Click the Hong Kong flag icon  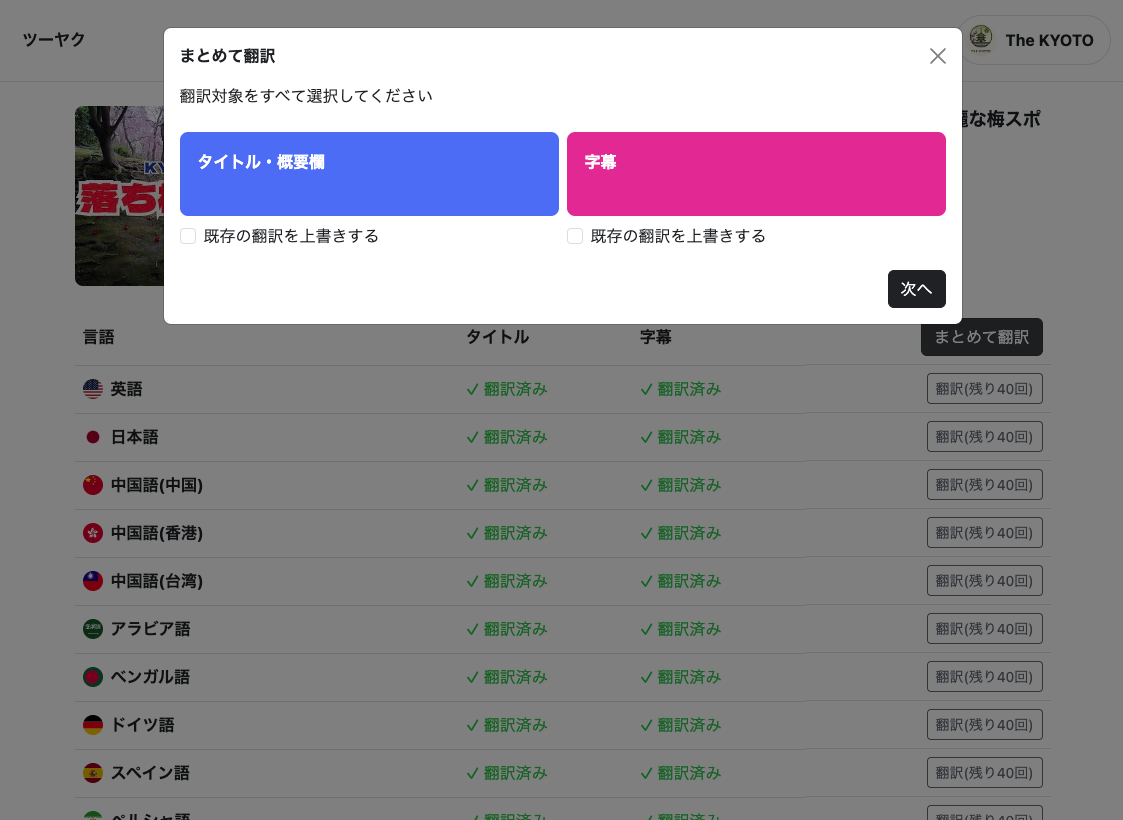[x=93, y=533]
